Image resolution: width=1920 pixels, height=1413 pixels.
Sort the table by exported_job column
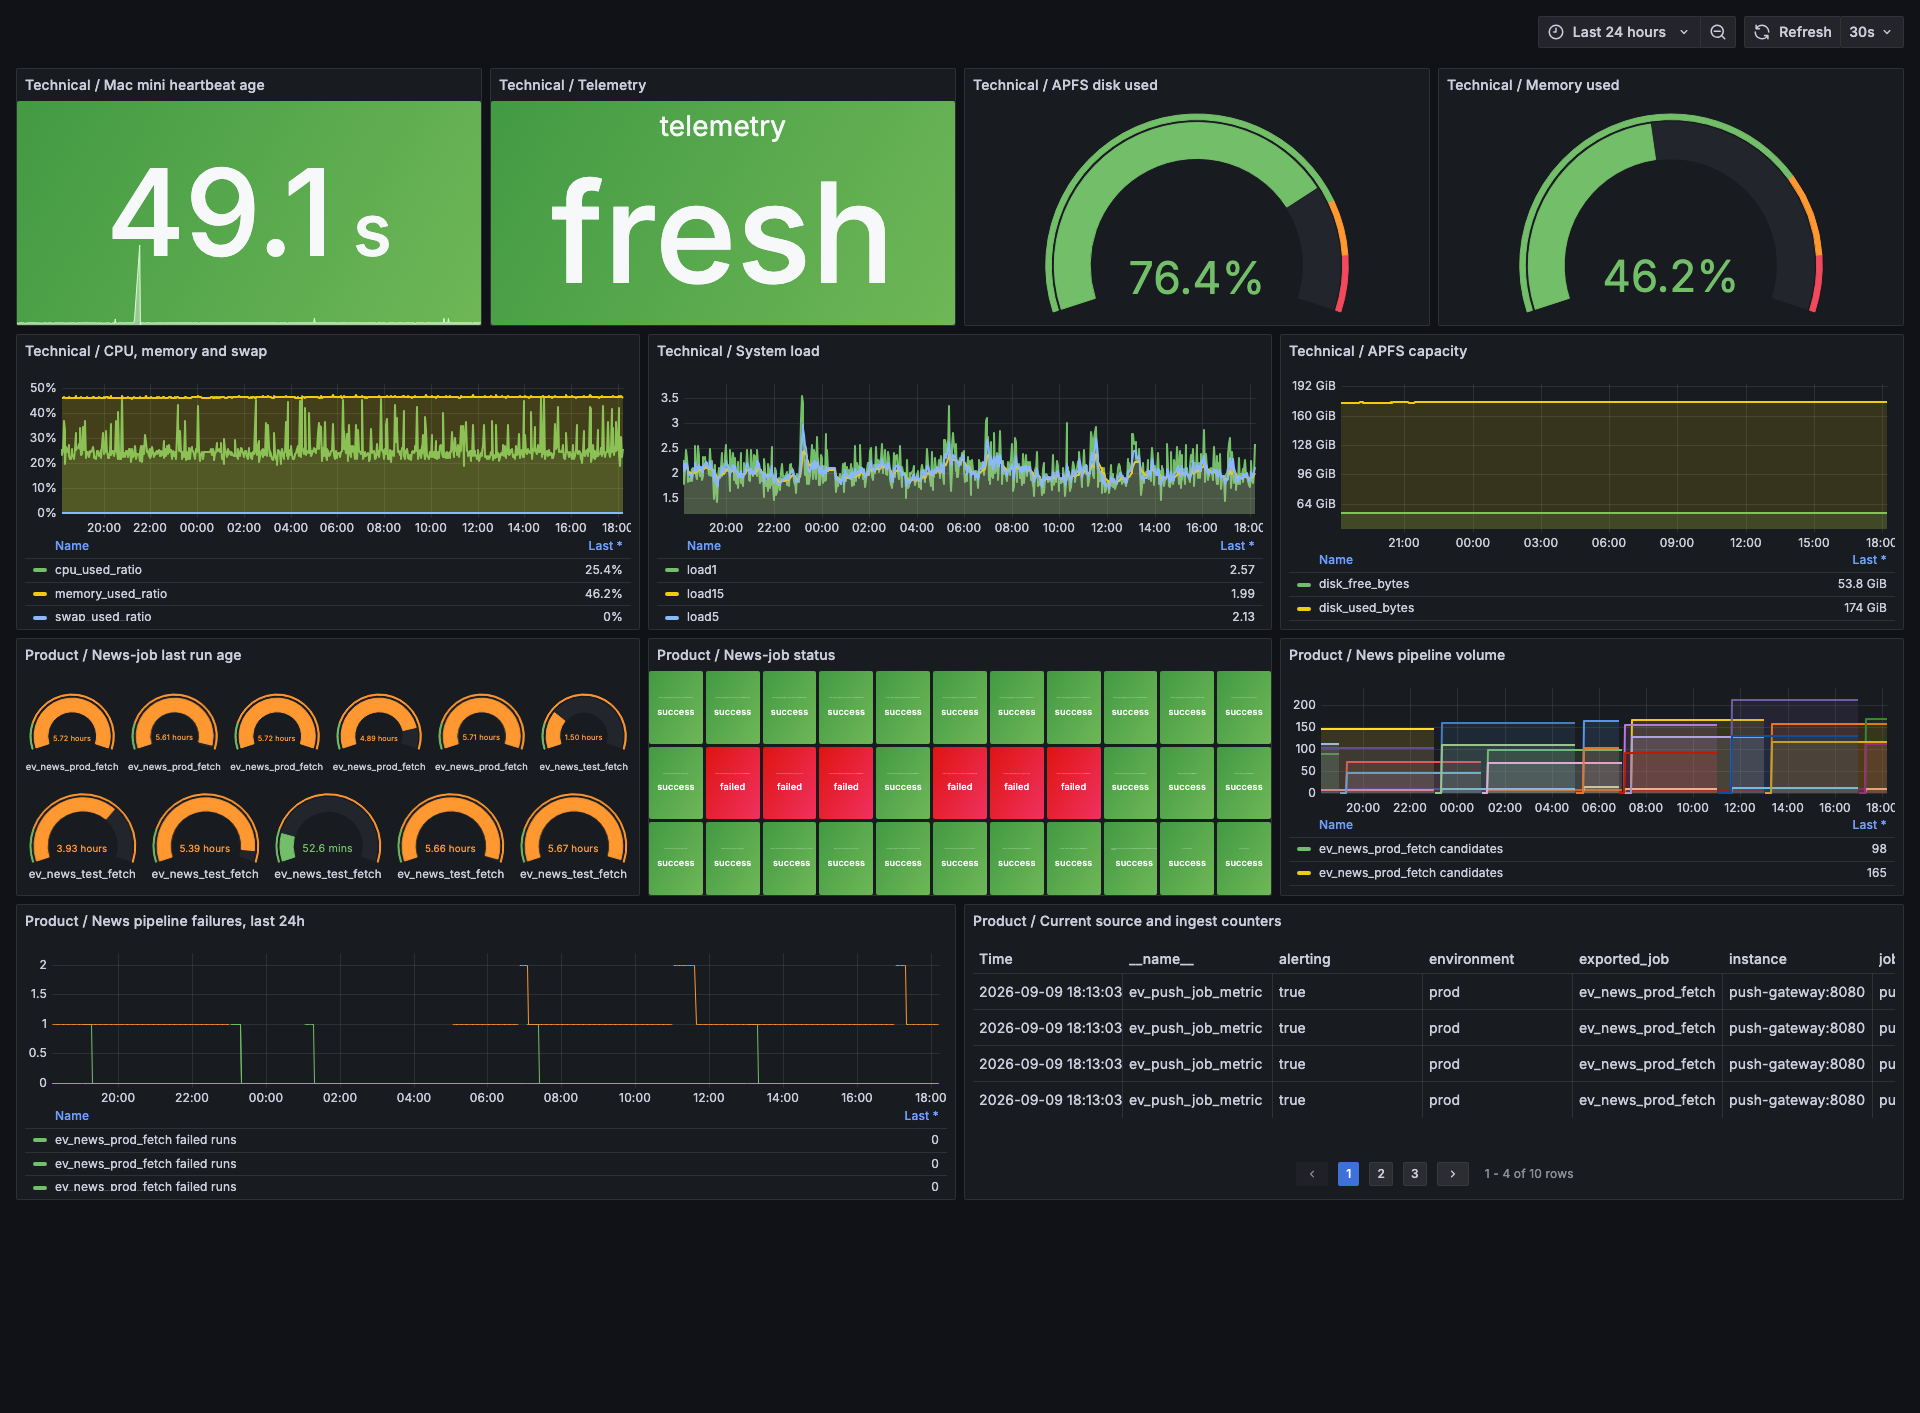[x=1624, y=959]
